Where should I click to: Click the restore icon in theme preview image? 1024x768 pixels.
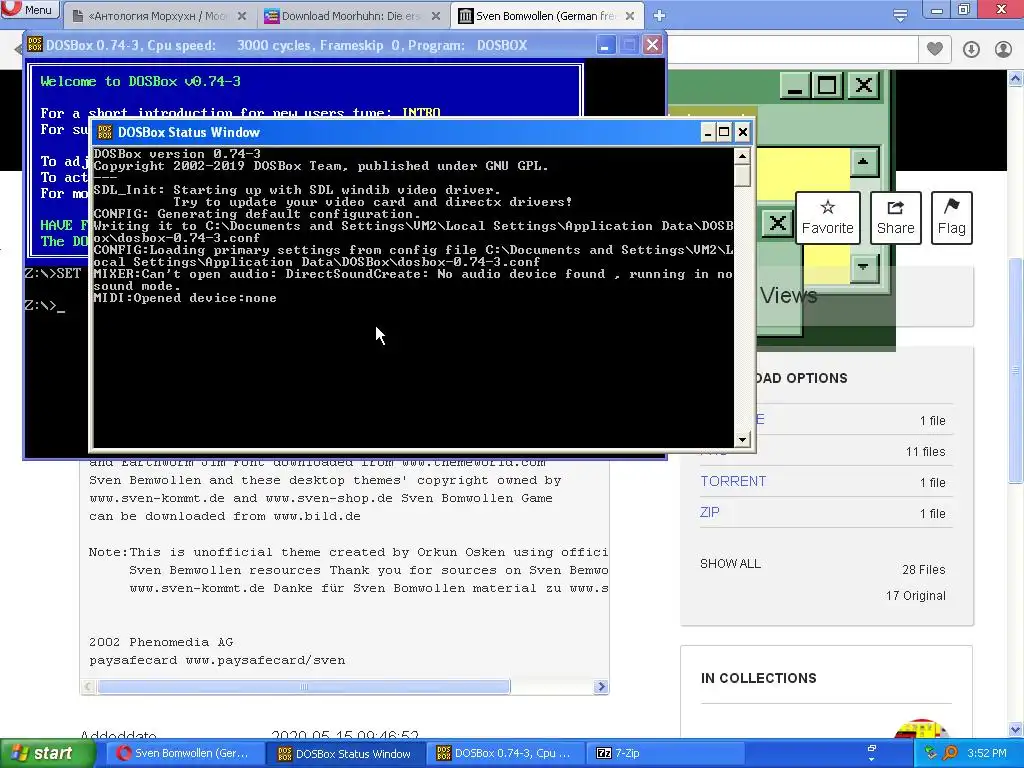(827, 85)
